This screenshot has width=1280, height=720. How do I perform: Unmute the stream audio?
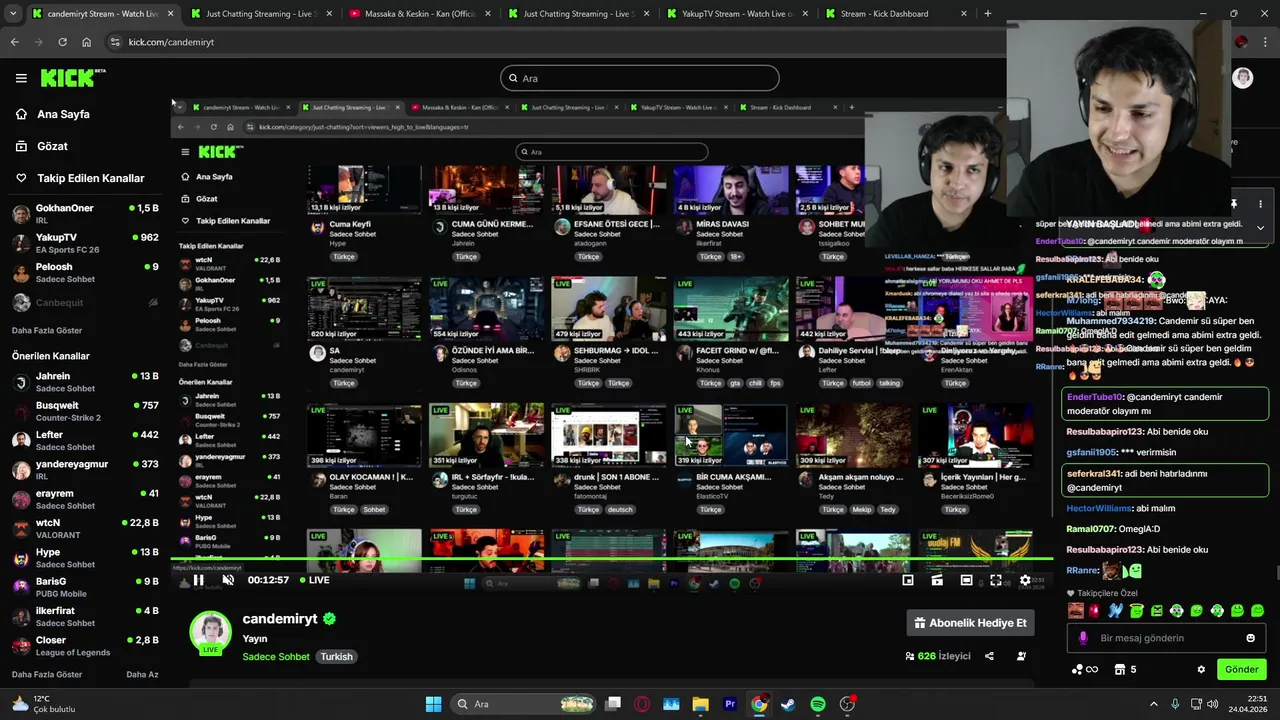228,580
